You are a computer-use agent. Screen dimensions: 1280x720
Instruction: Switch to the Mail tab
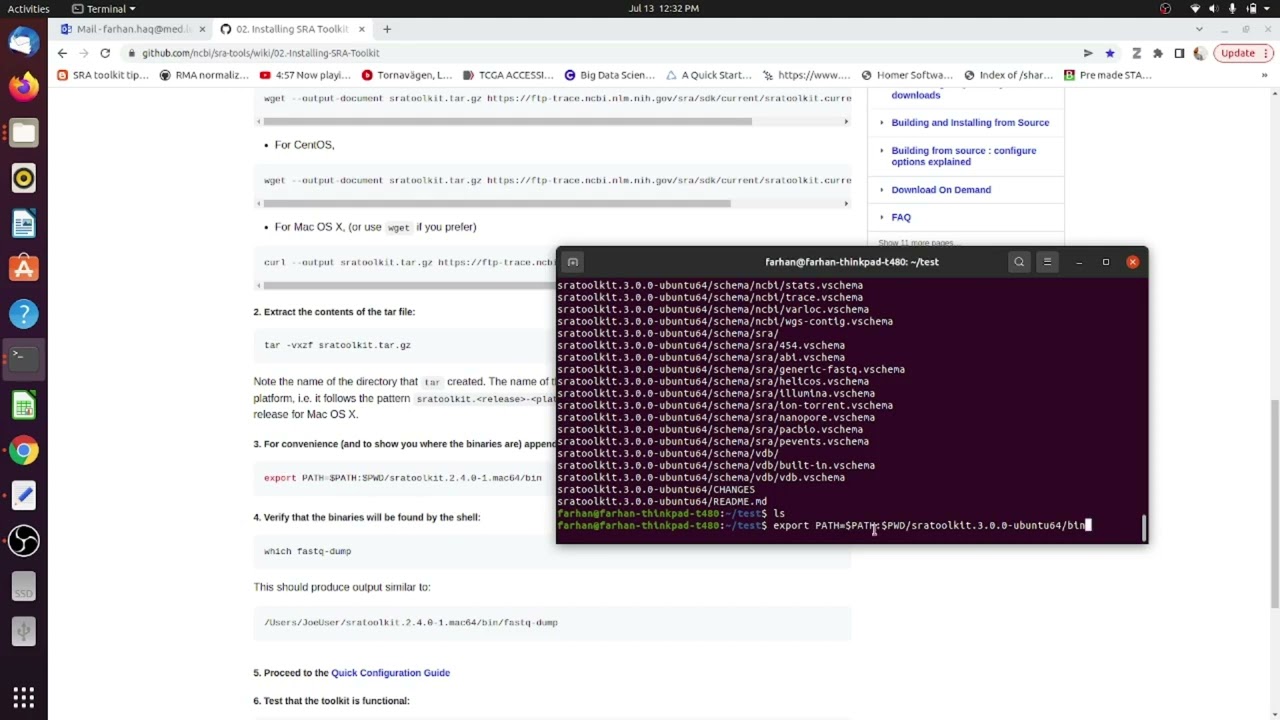130,29
